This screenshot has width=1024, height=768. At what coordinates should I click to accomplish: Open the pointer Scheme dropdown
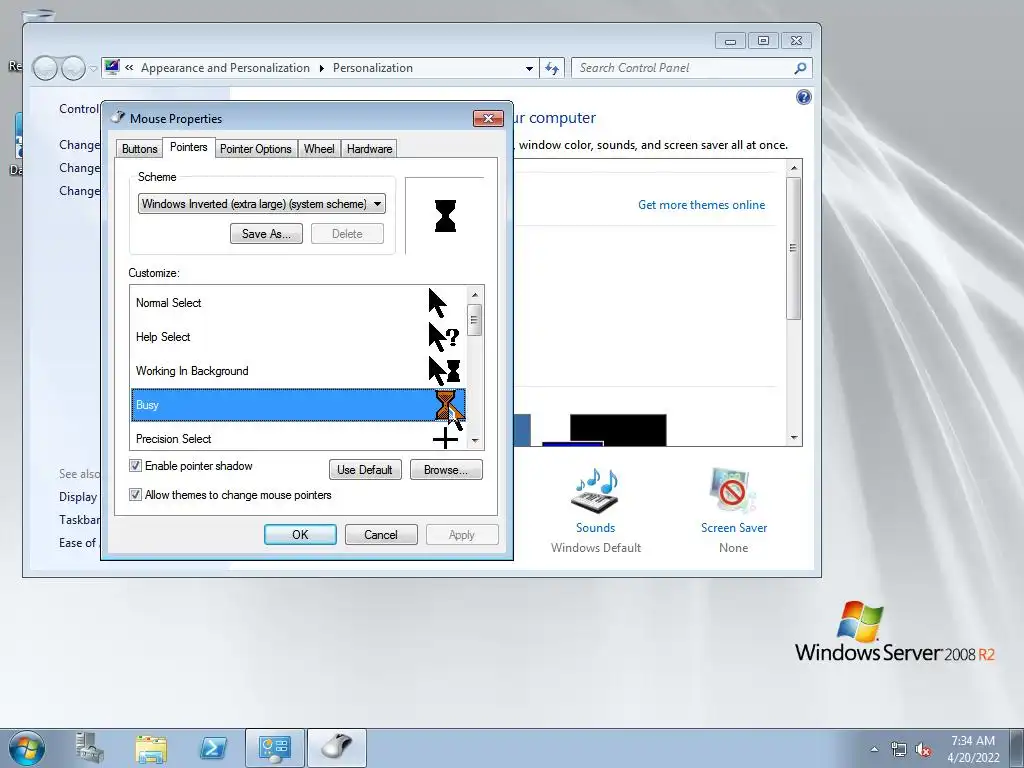click(x=261, y=204)
